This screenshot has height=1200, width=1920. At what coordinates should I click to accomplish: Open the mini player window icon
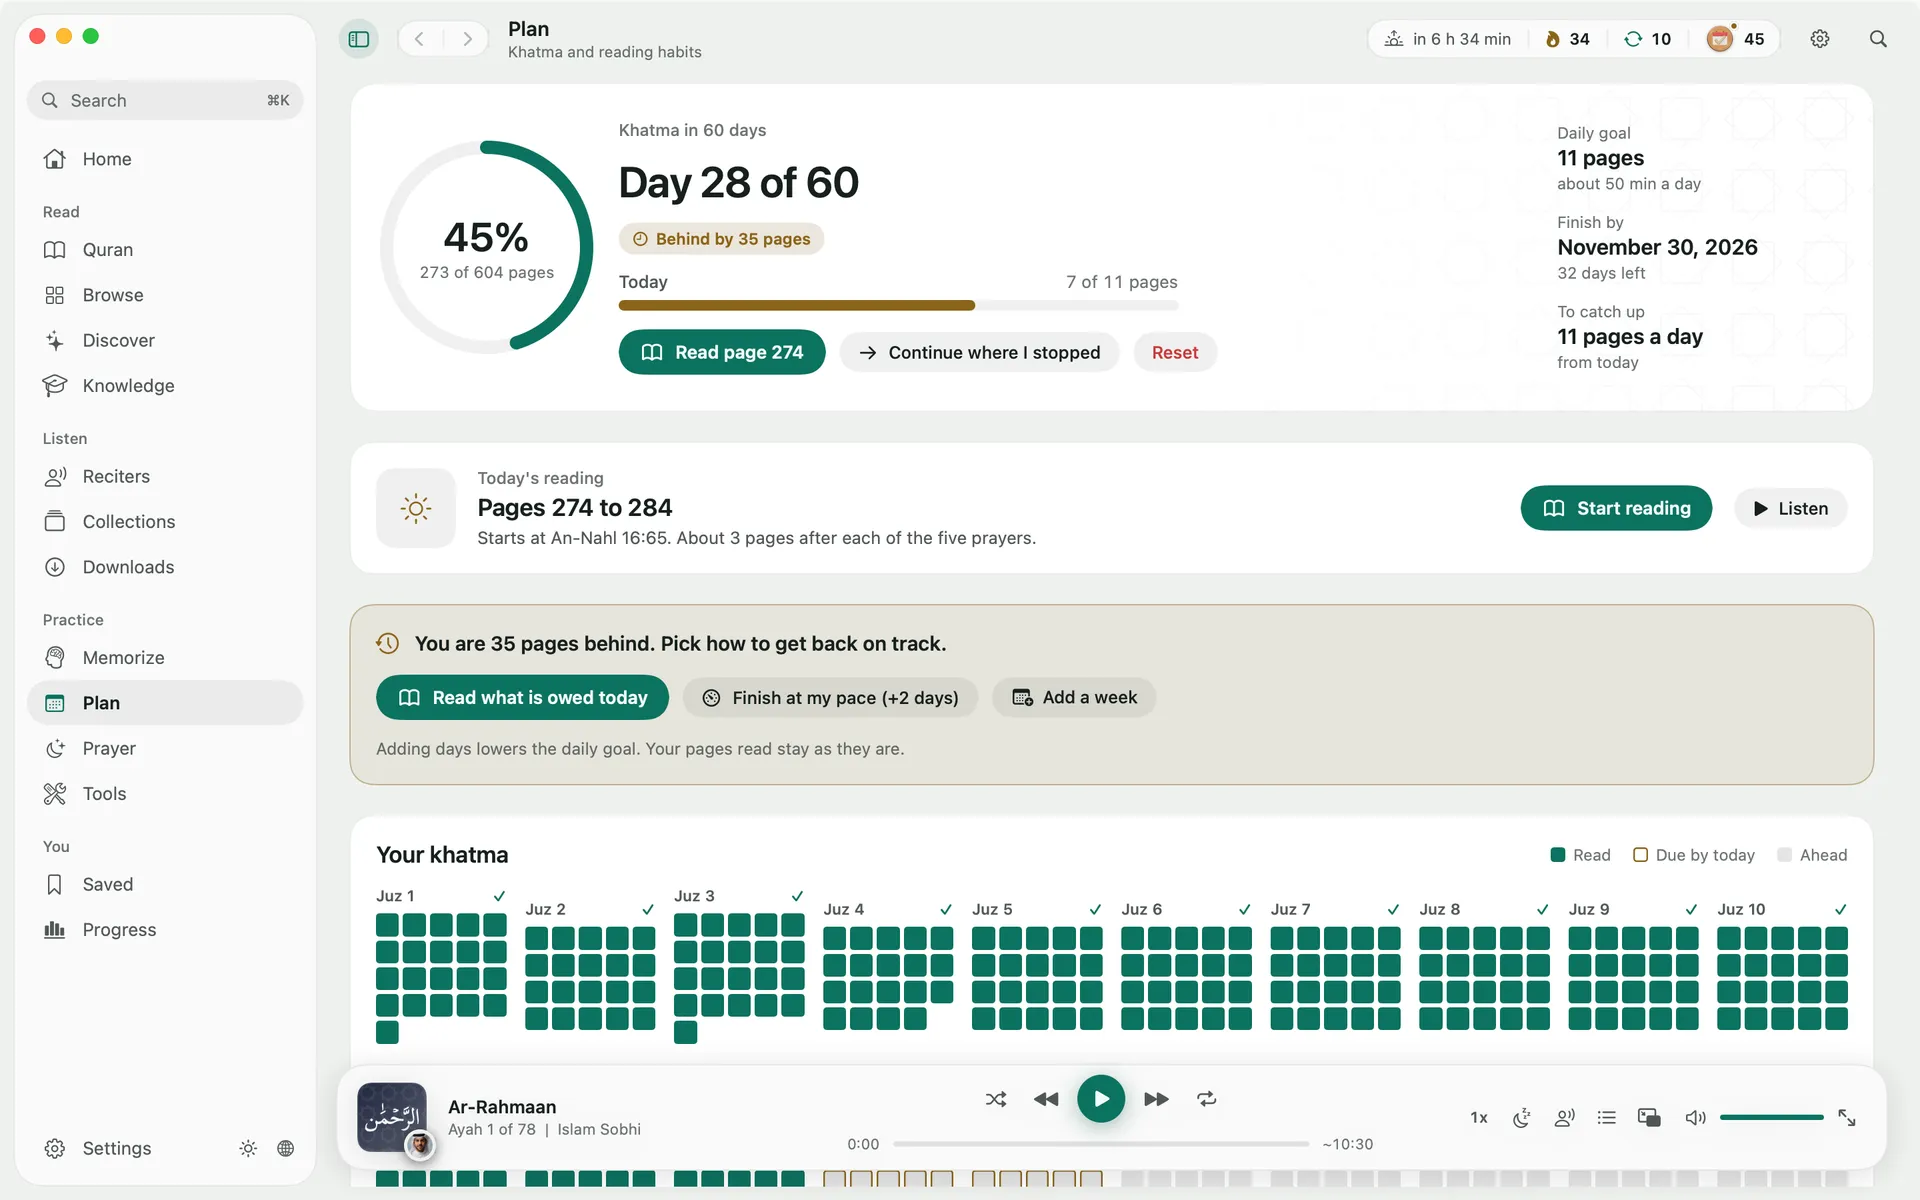coord(1649,1118)
